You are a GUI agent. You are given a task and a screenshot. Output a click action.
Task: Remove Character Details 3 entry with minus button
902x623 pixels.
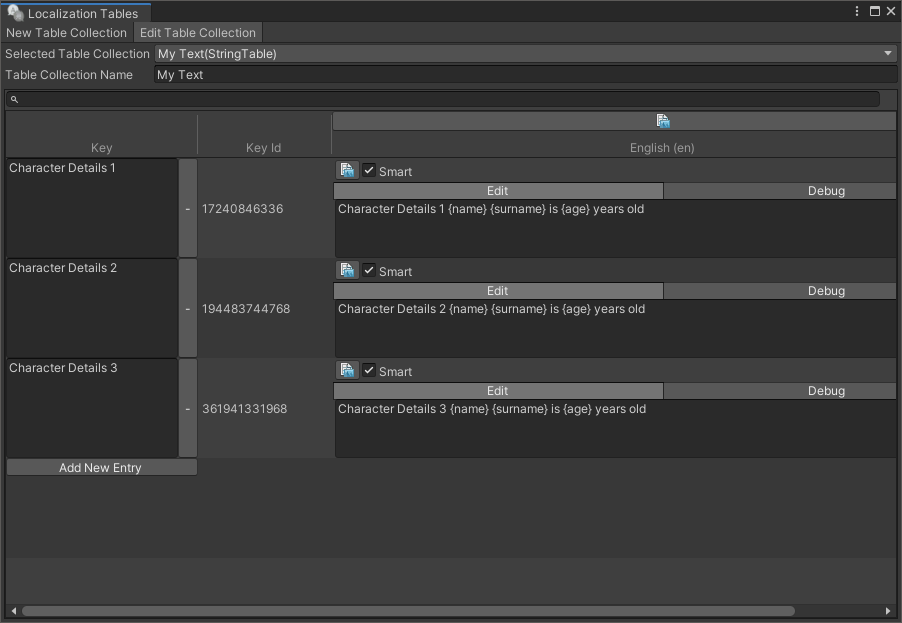[187, 409]
